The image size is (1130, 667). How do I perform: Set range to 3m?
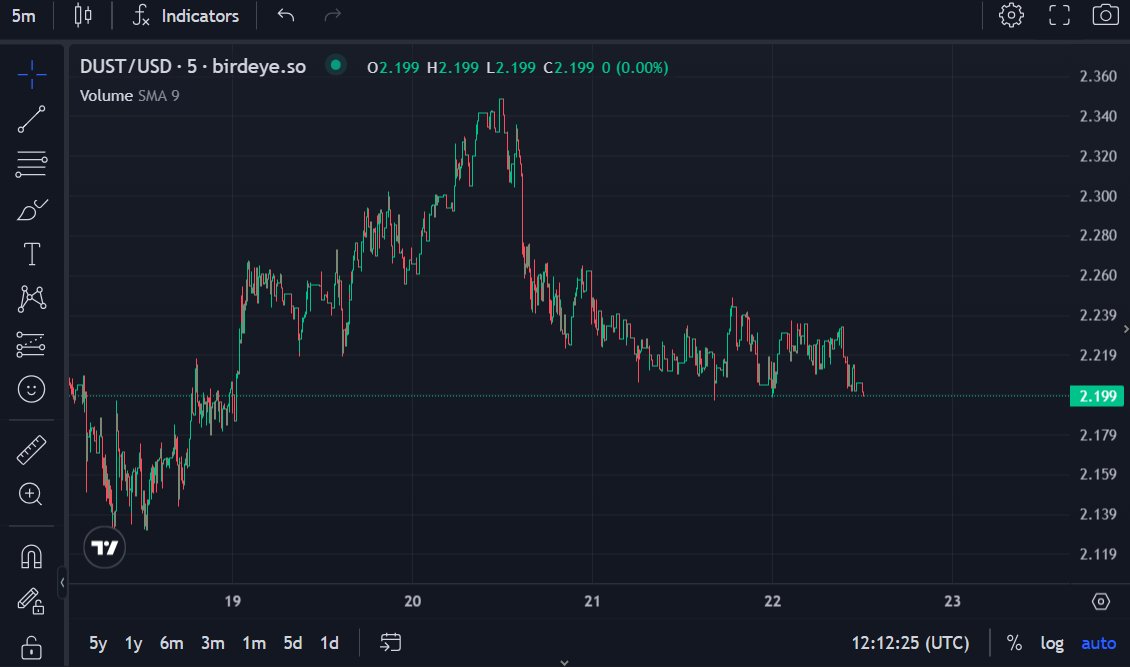coord(213,643)
